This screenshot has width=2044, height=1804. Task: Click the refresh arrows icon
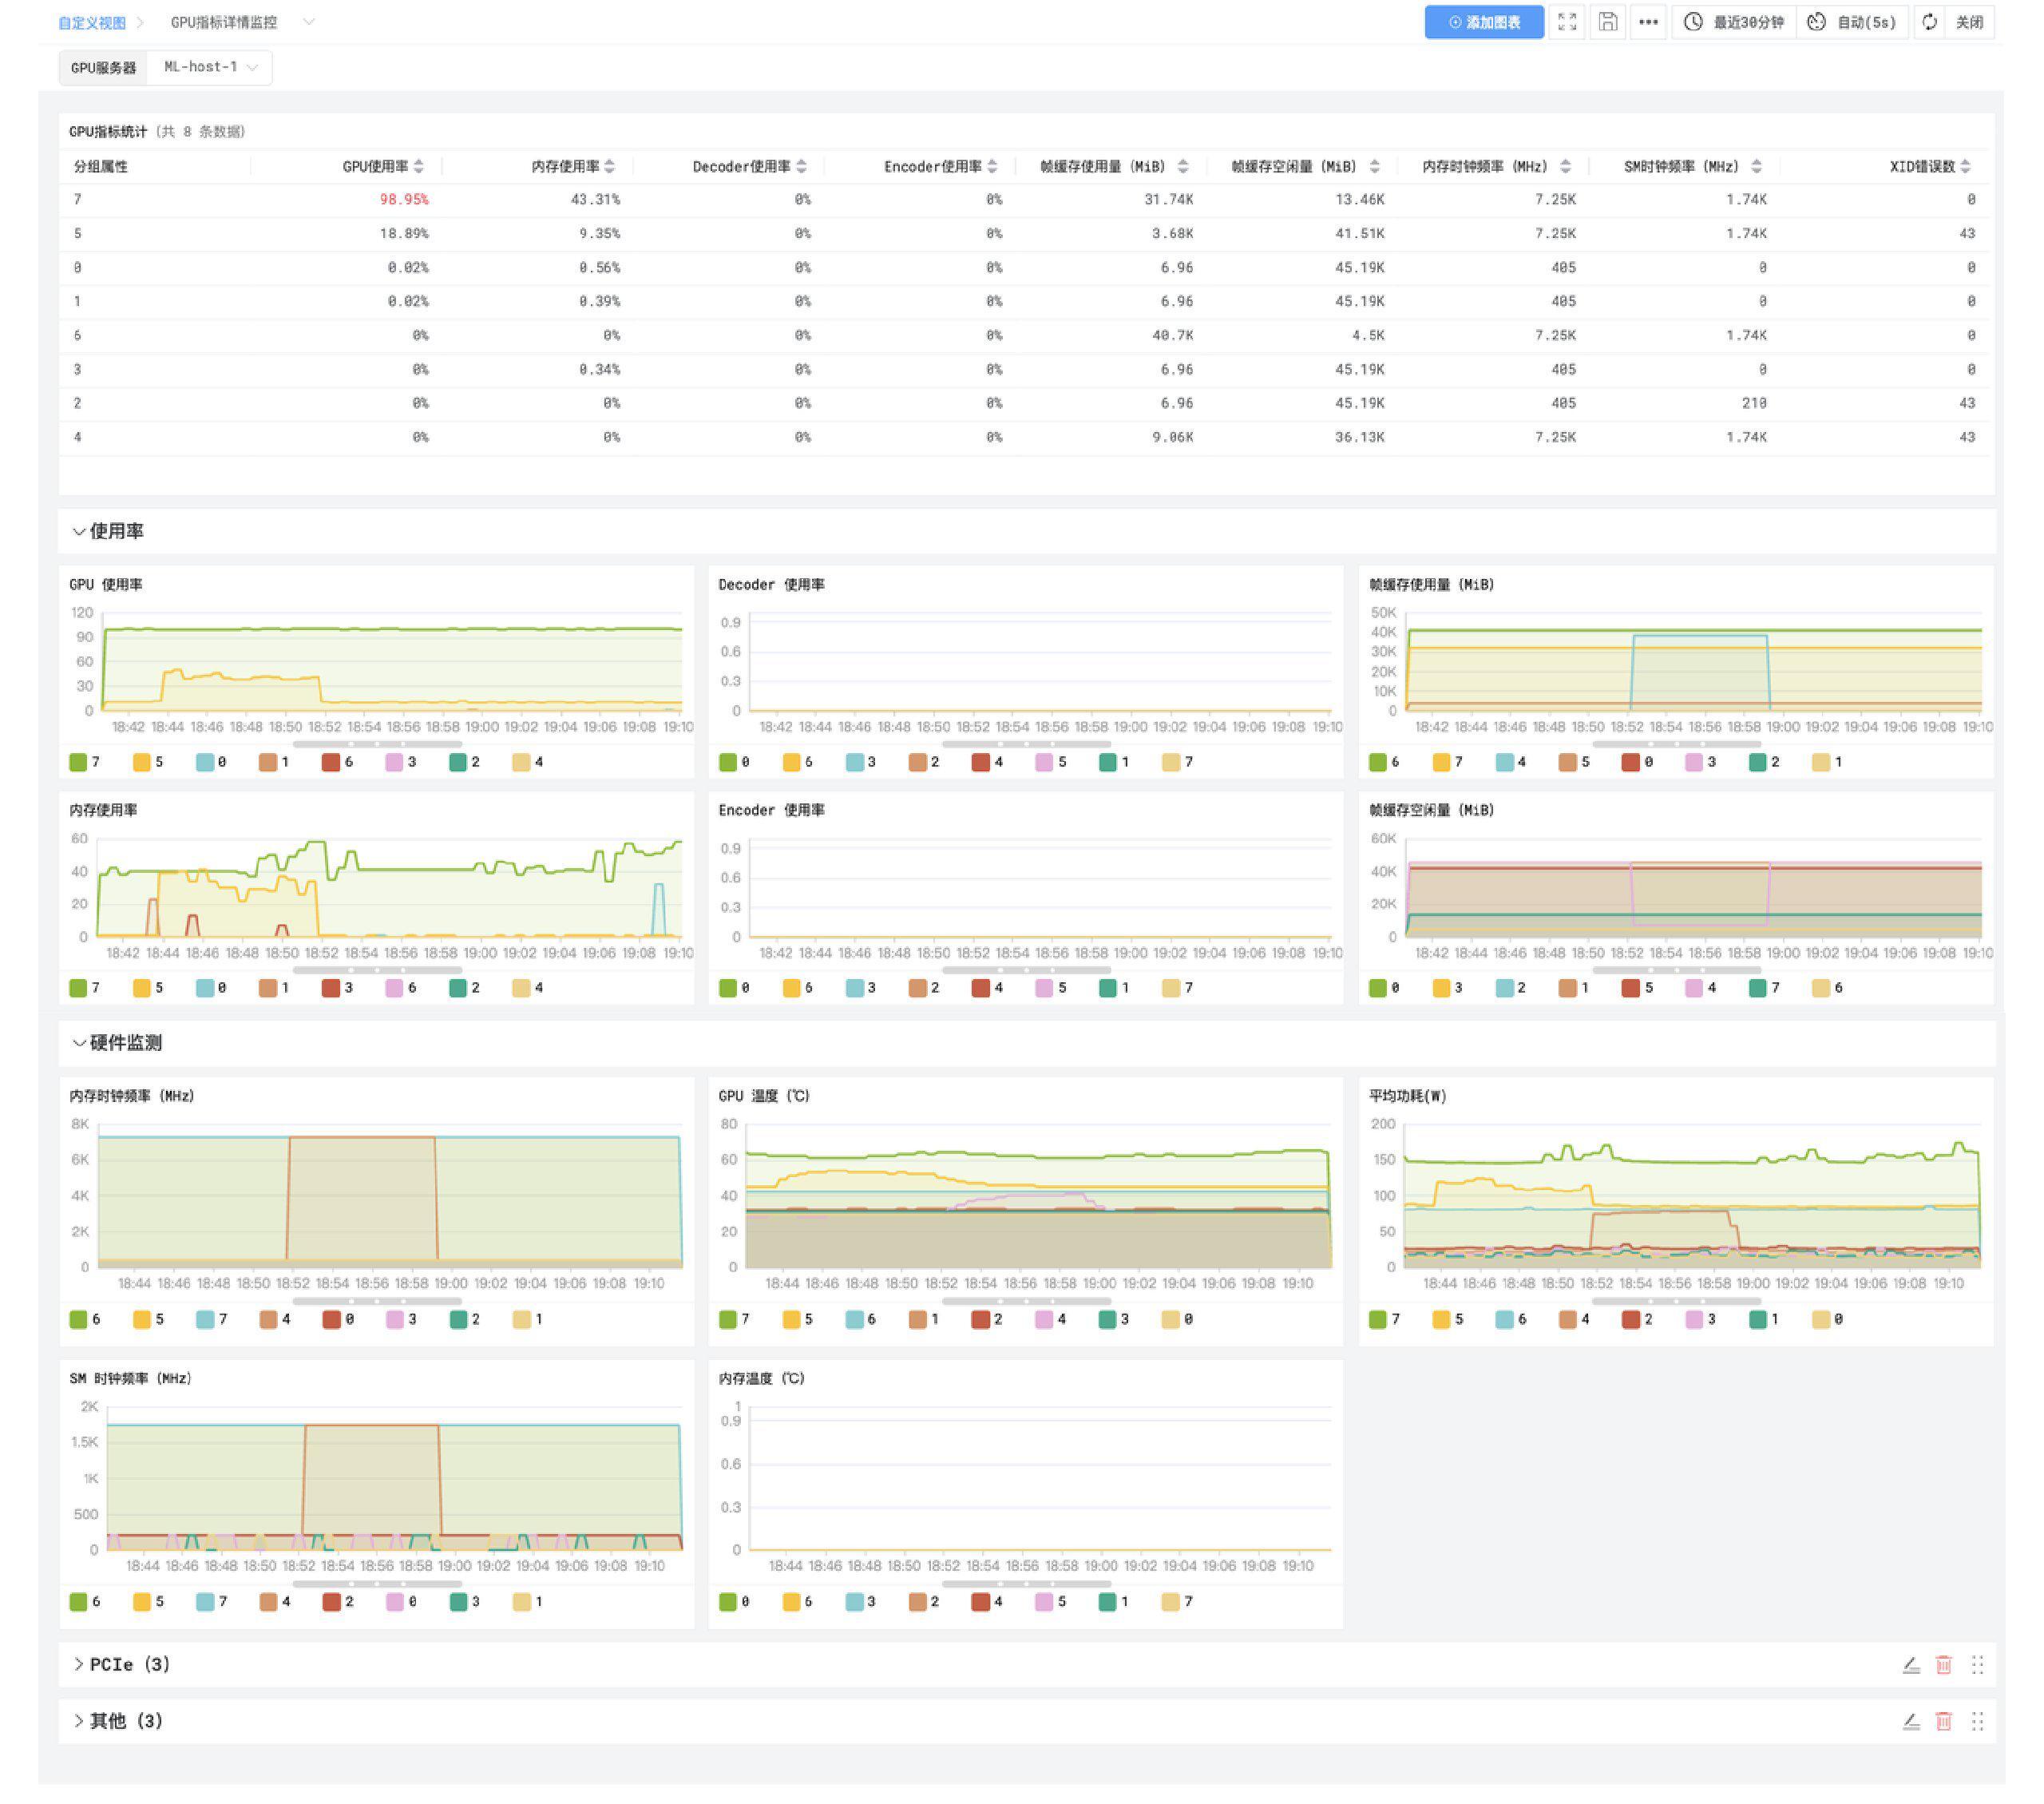[x=1929, y=22]
